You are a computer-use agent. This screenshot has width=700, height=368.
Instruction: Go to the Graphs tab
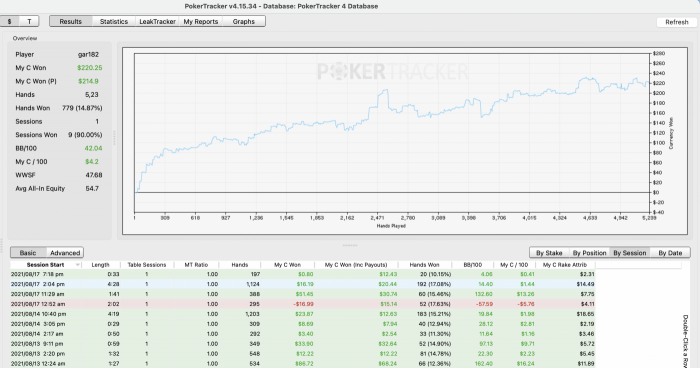tap(244, 21)
